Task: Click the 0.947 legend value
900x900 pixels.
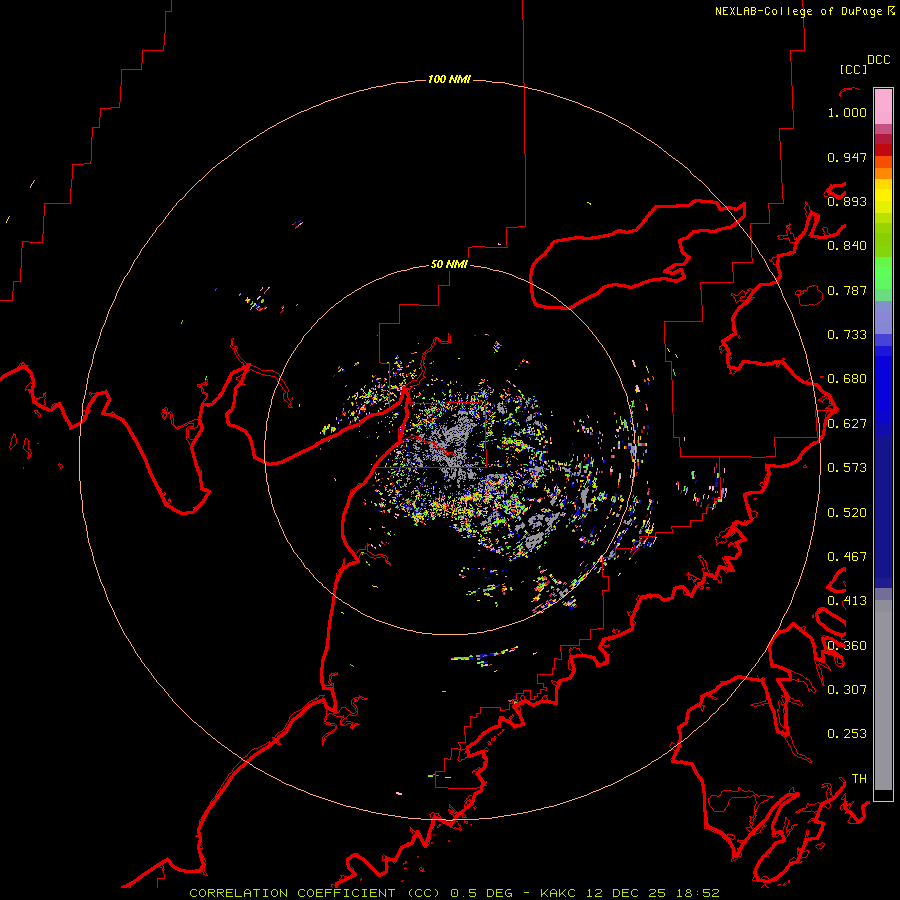Action: point(847,157)
